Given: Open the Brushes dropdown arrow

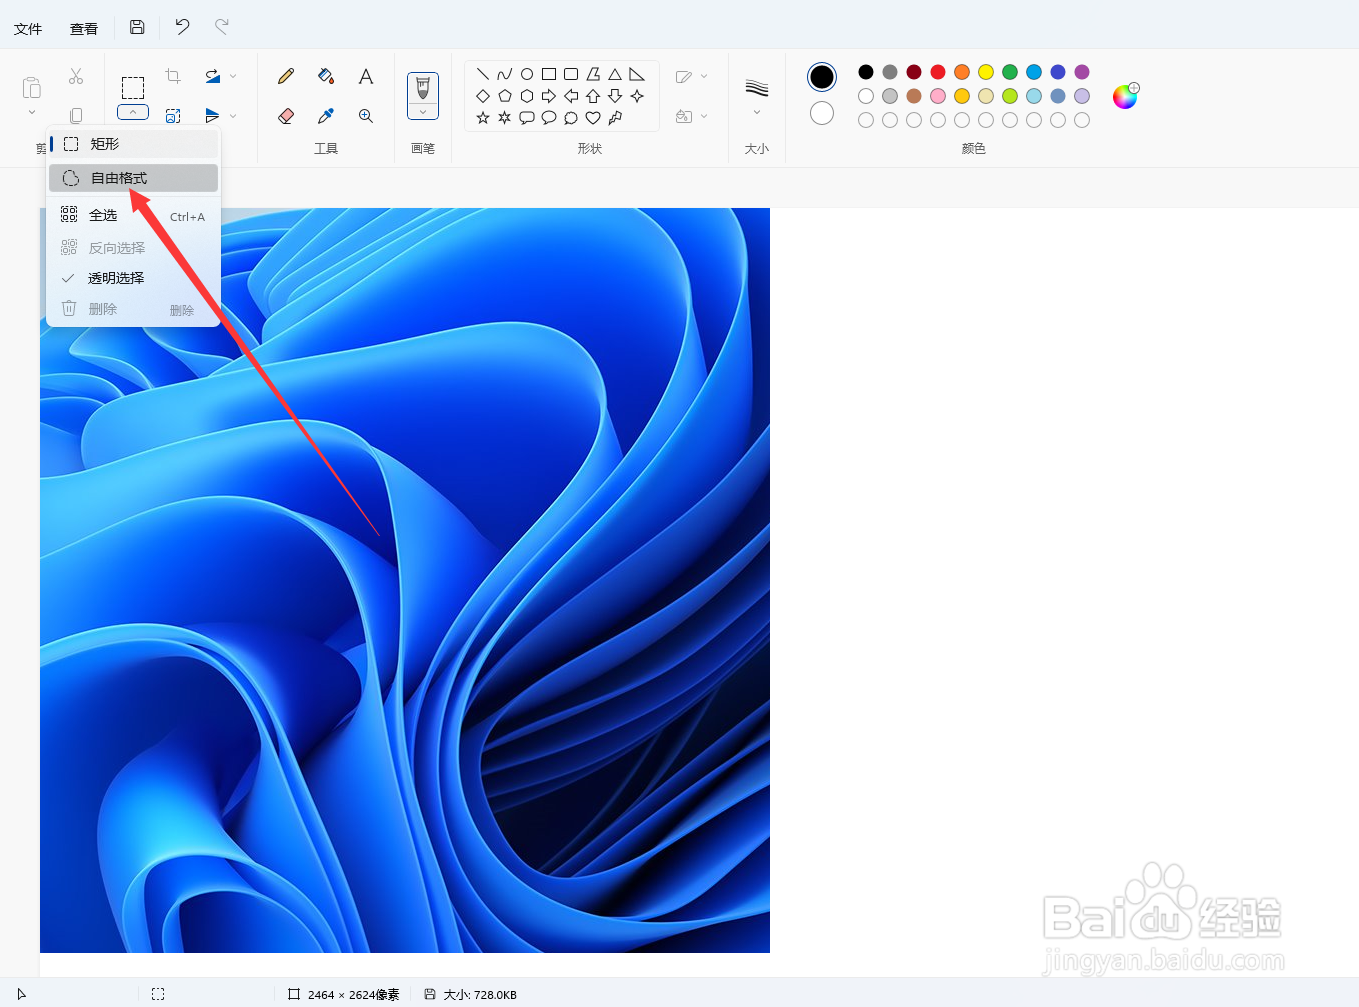Looking at the screenshot, I should point(423,112).
